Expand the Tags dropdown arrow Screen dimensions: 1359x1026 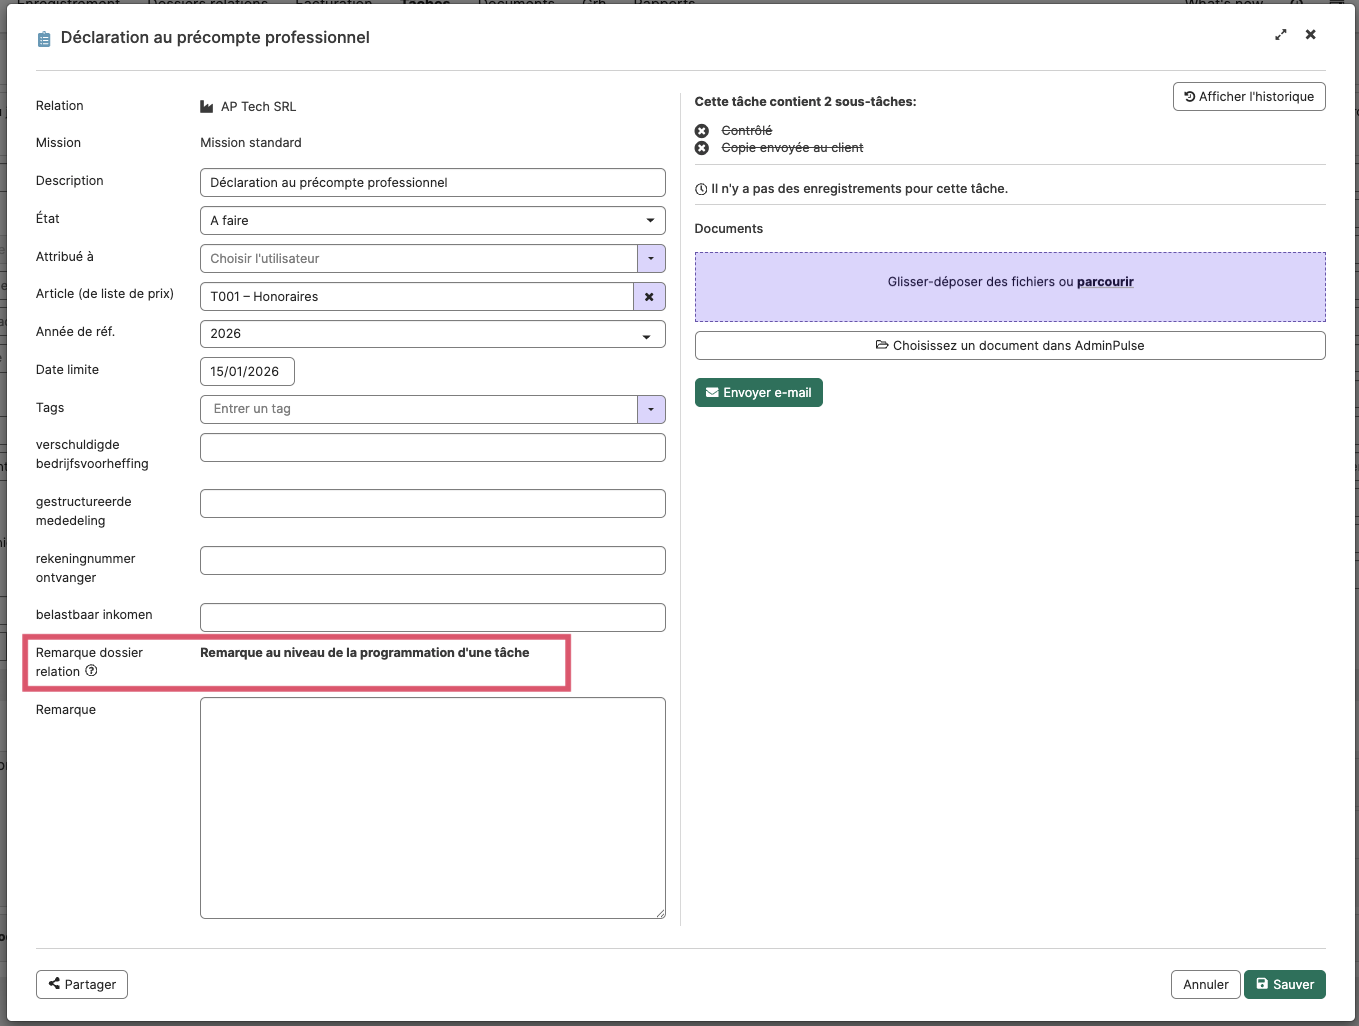[651, 409]
